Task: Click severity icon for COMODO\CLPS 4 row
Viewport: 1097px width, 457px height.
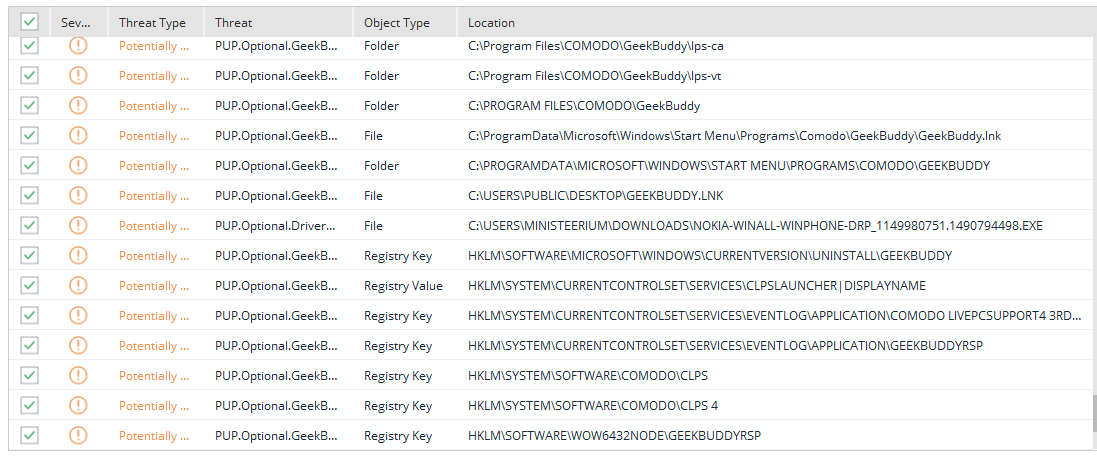Action: [x=78, y=406]
